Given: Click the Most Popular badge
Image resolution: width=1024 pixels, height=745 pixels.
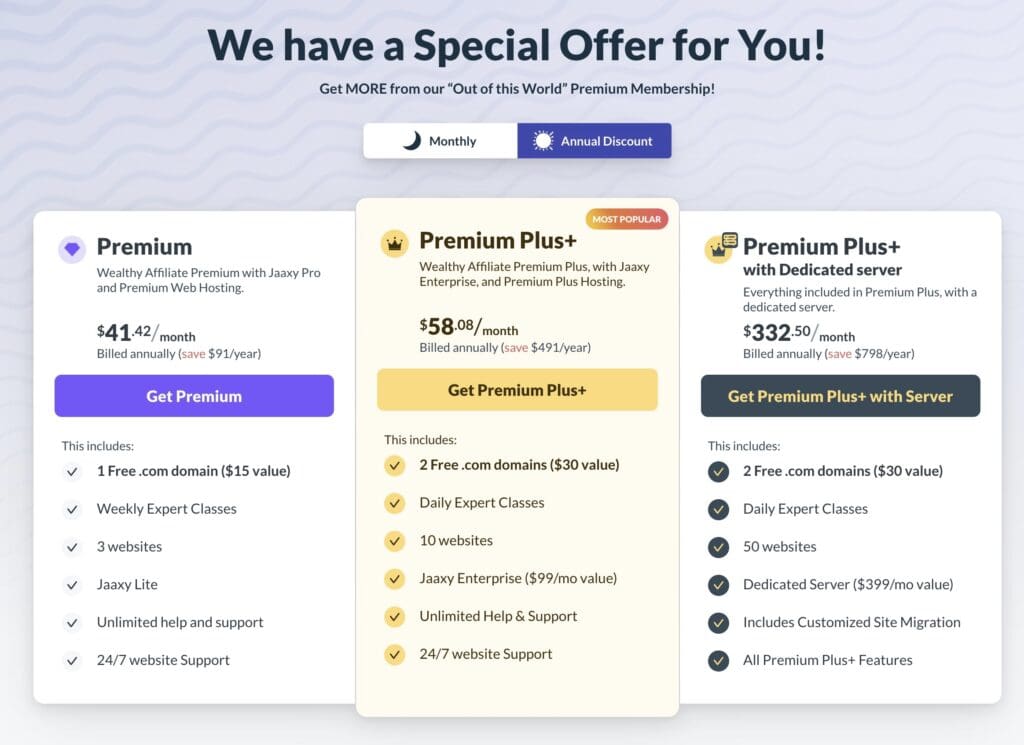Looking at the screenshot, I should tap(626, 219).
